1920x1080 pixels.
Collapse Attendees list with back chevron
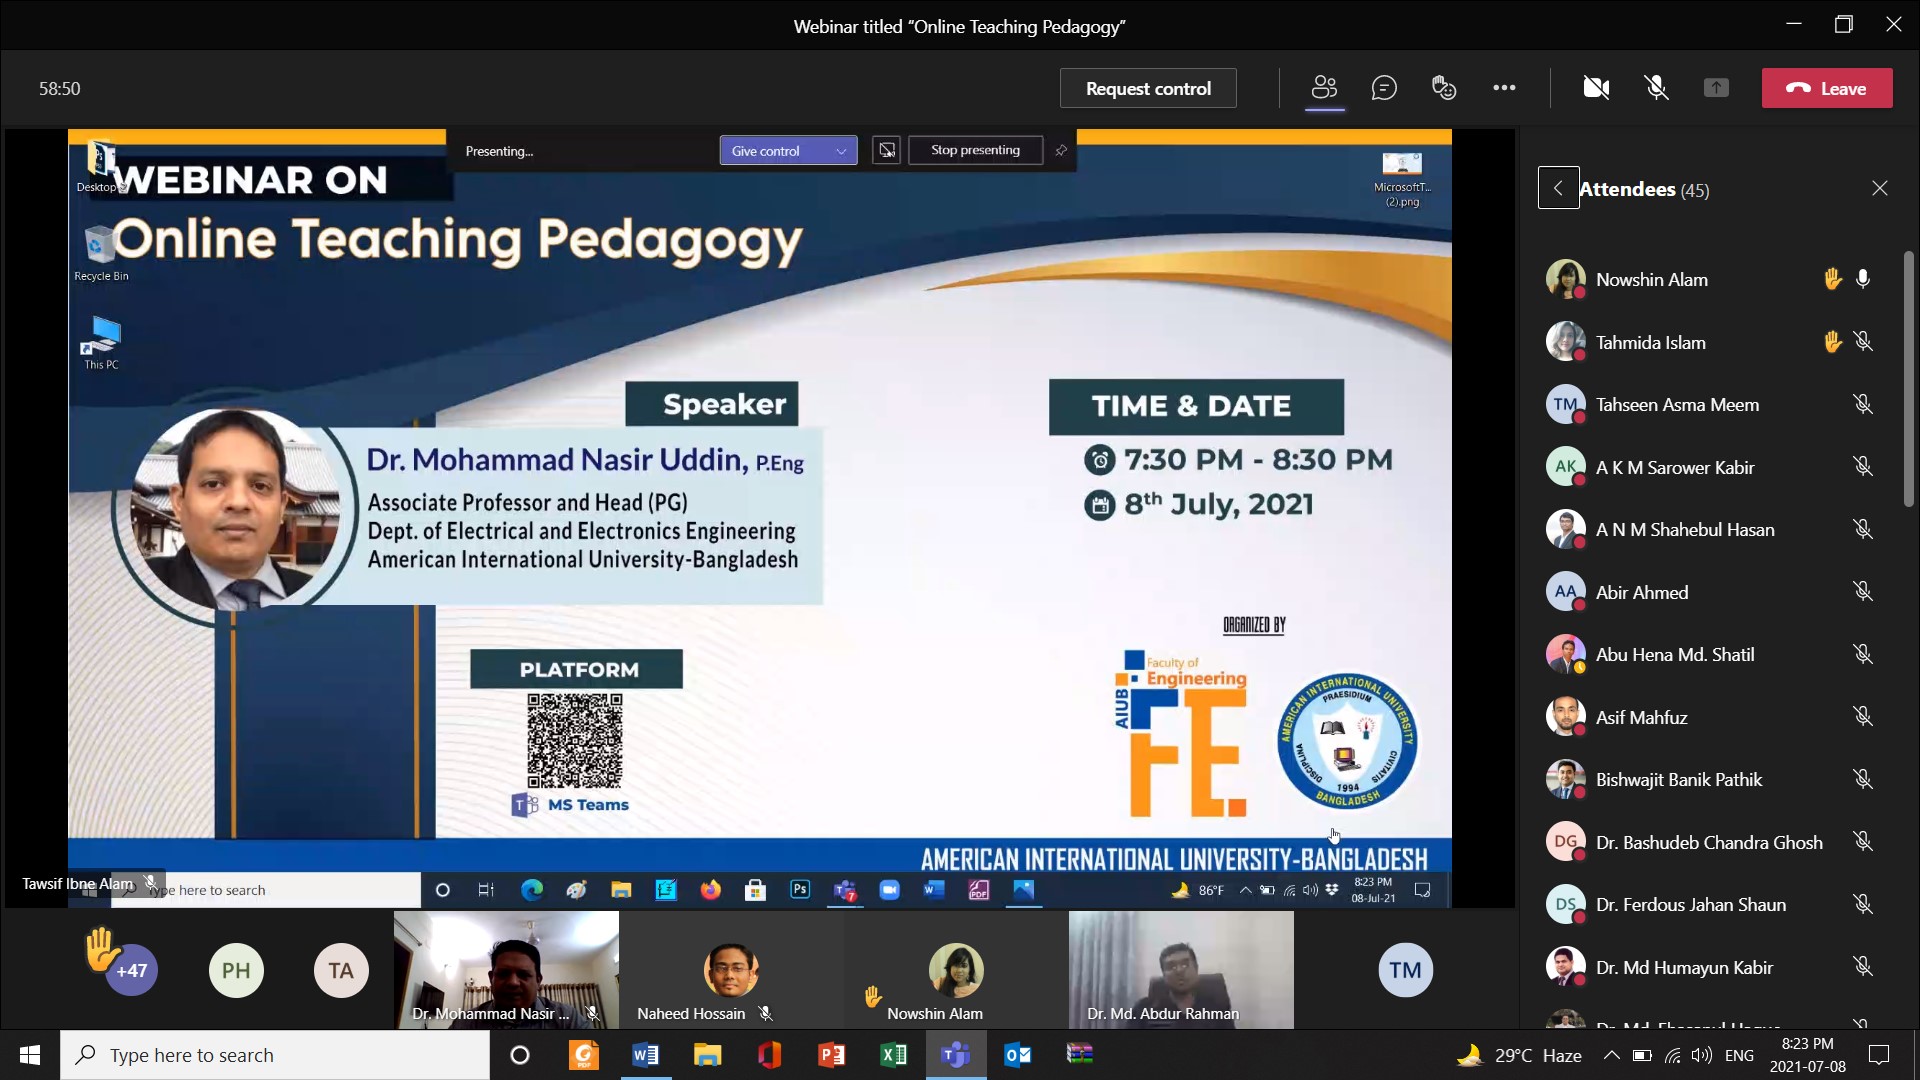[x=1558, y=188]
